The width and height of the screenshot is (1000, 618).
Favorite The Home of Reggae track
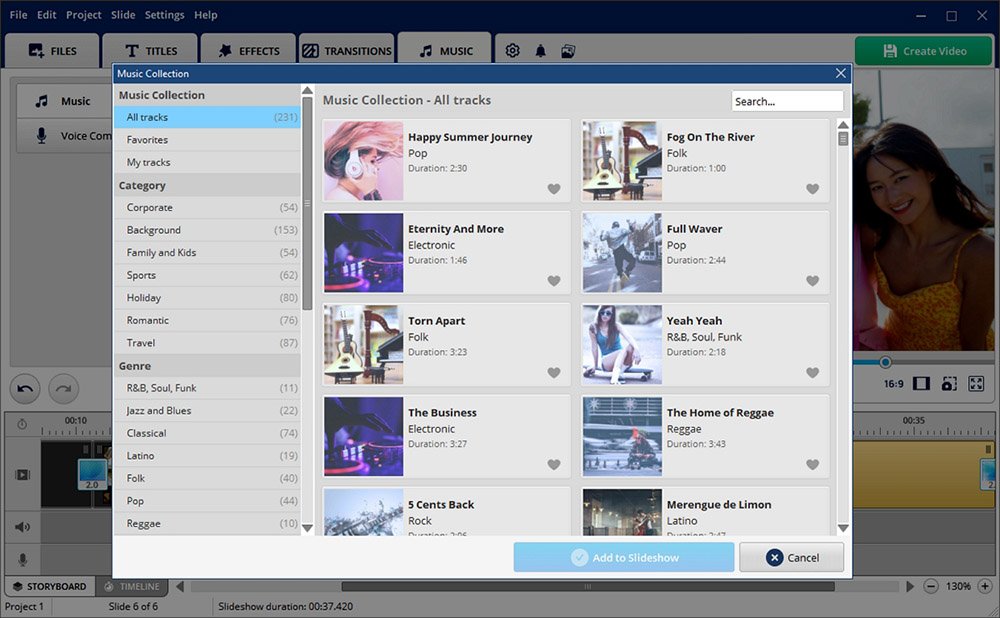(812, 464)
